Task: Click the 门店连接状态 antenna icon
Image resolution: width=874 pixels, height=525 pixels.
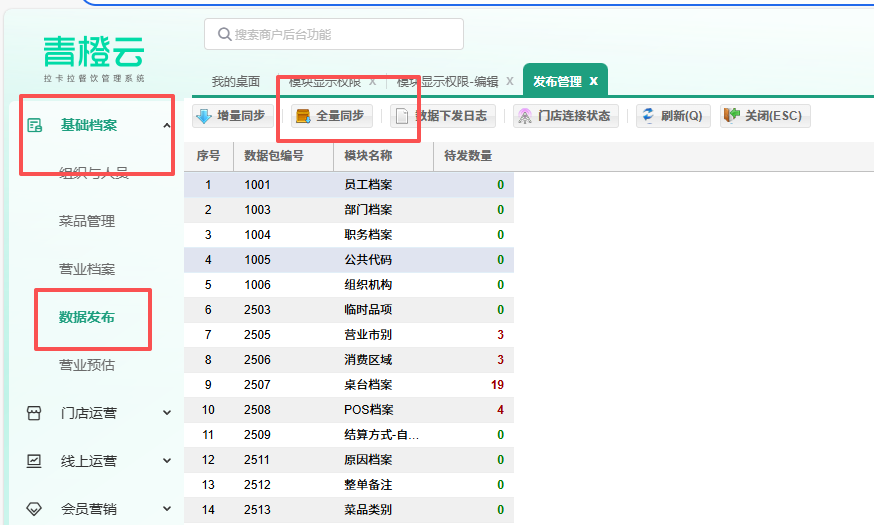Action: pyautogui.click(x=525, y=116)
